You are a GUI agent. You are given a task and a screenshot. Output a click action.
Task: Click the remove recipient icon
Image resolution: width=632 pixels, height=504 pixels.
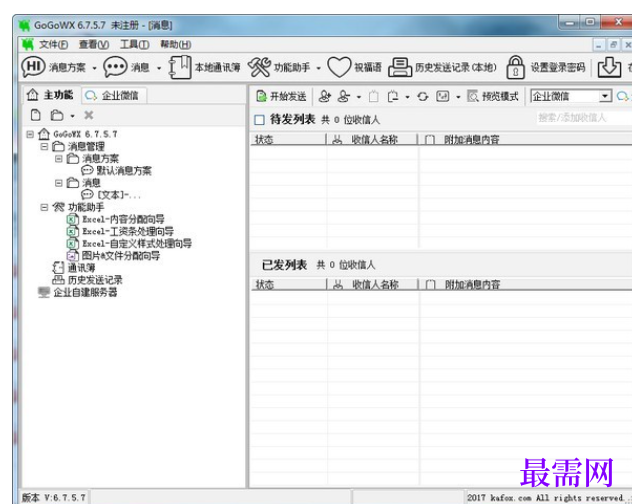coord(344,96)
